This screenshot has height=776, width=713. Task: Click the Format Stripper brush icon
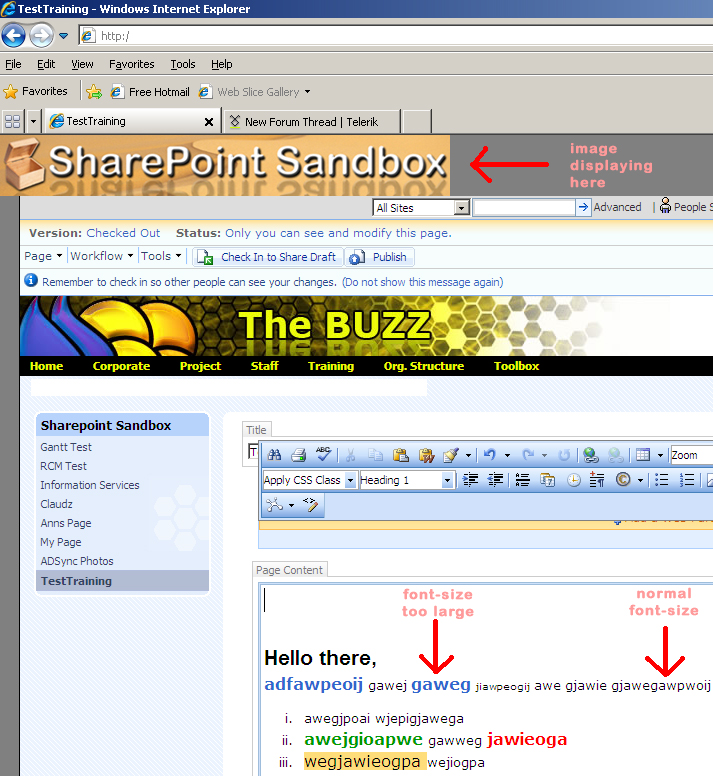[451, 454]
